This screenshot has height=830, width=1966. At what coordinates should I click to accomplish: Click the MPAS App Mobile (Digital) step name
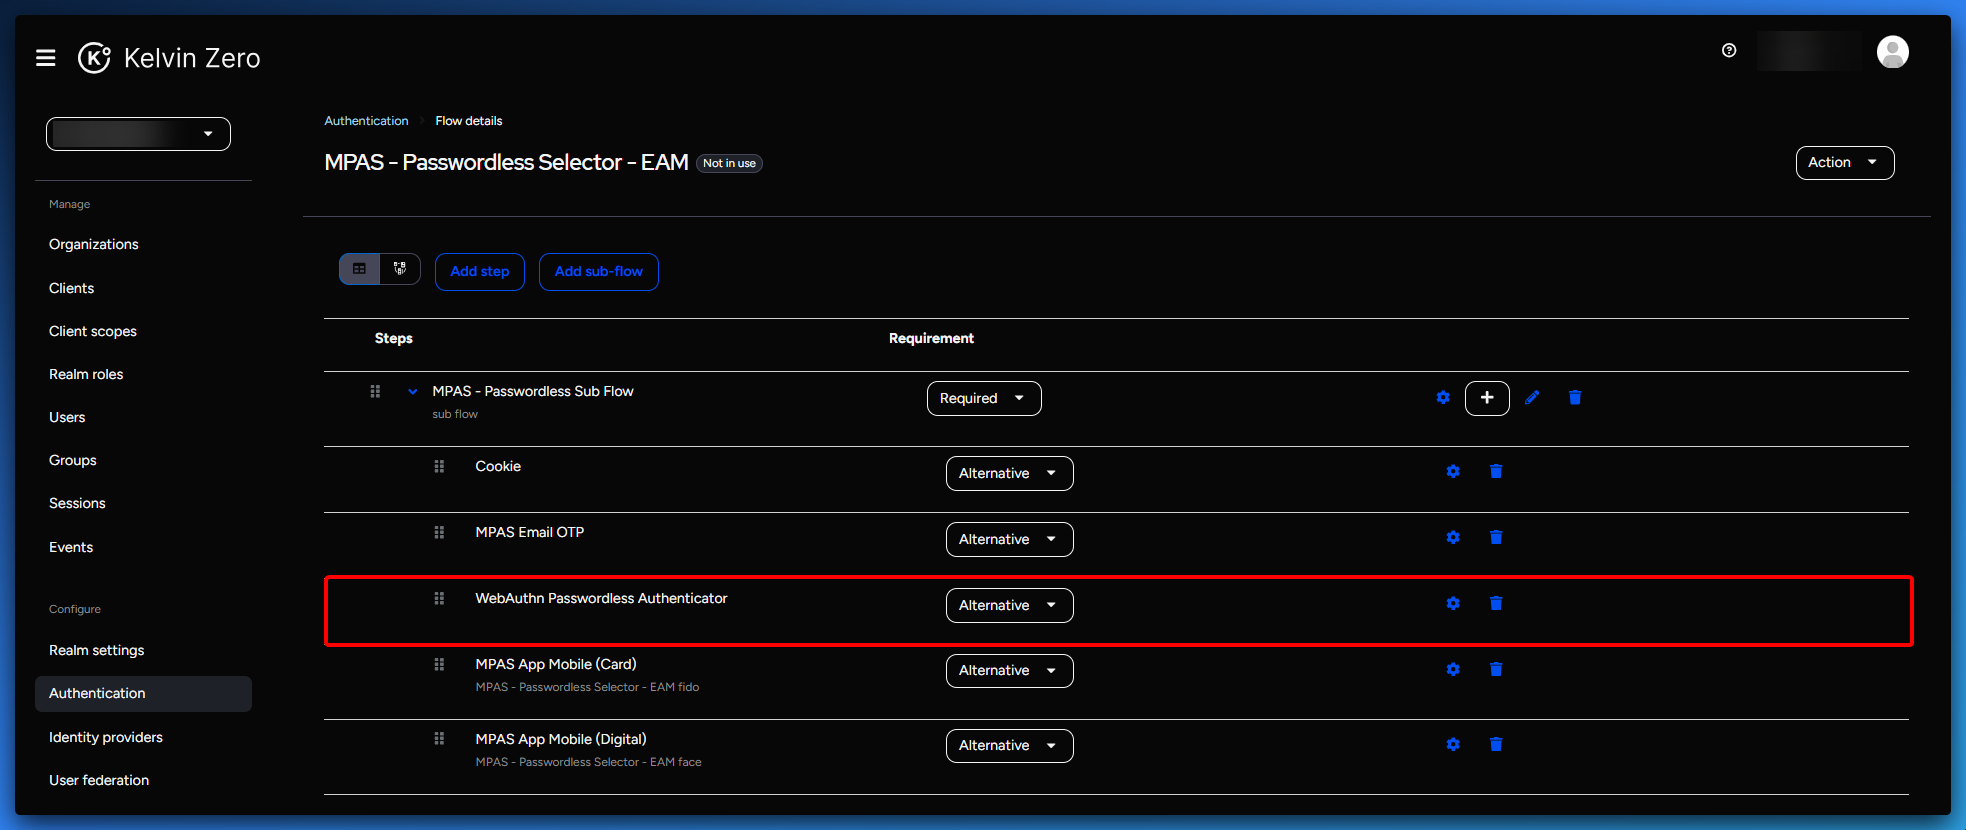[561, 739]
